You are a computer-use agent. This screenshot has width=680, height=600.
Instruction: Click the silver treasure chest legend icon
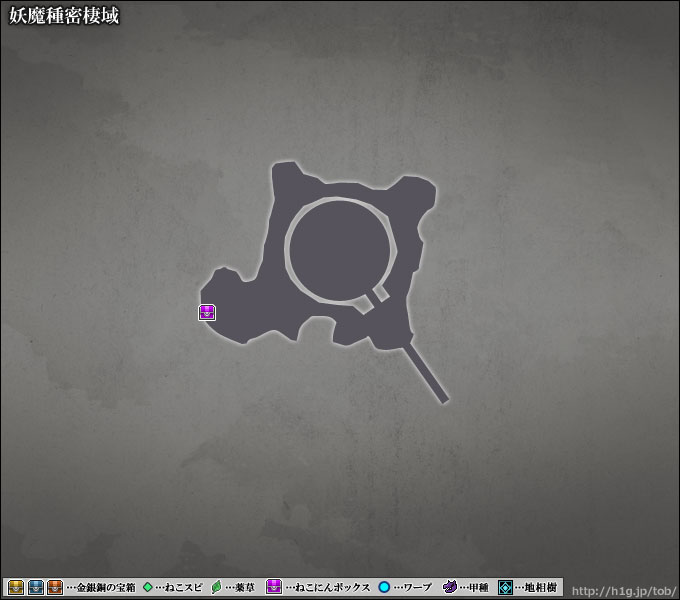(36, 587)
